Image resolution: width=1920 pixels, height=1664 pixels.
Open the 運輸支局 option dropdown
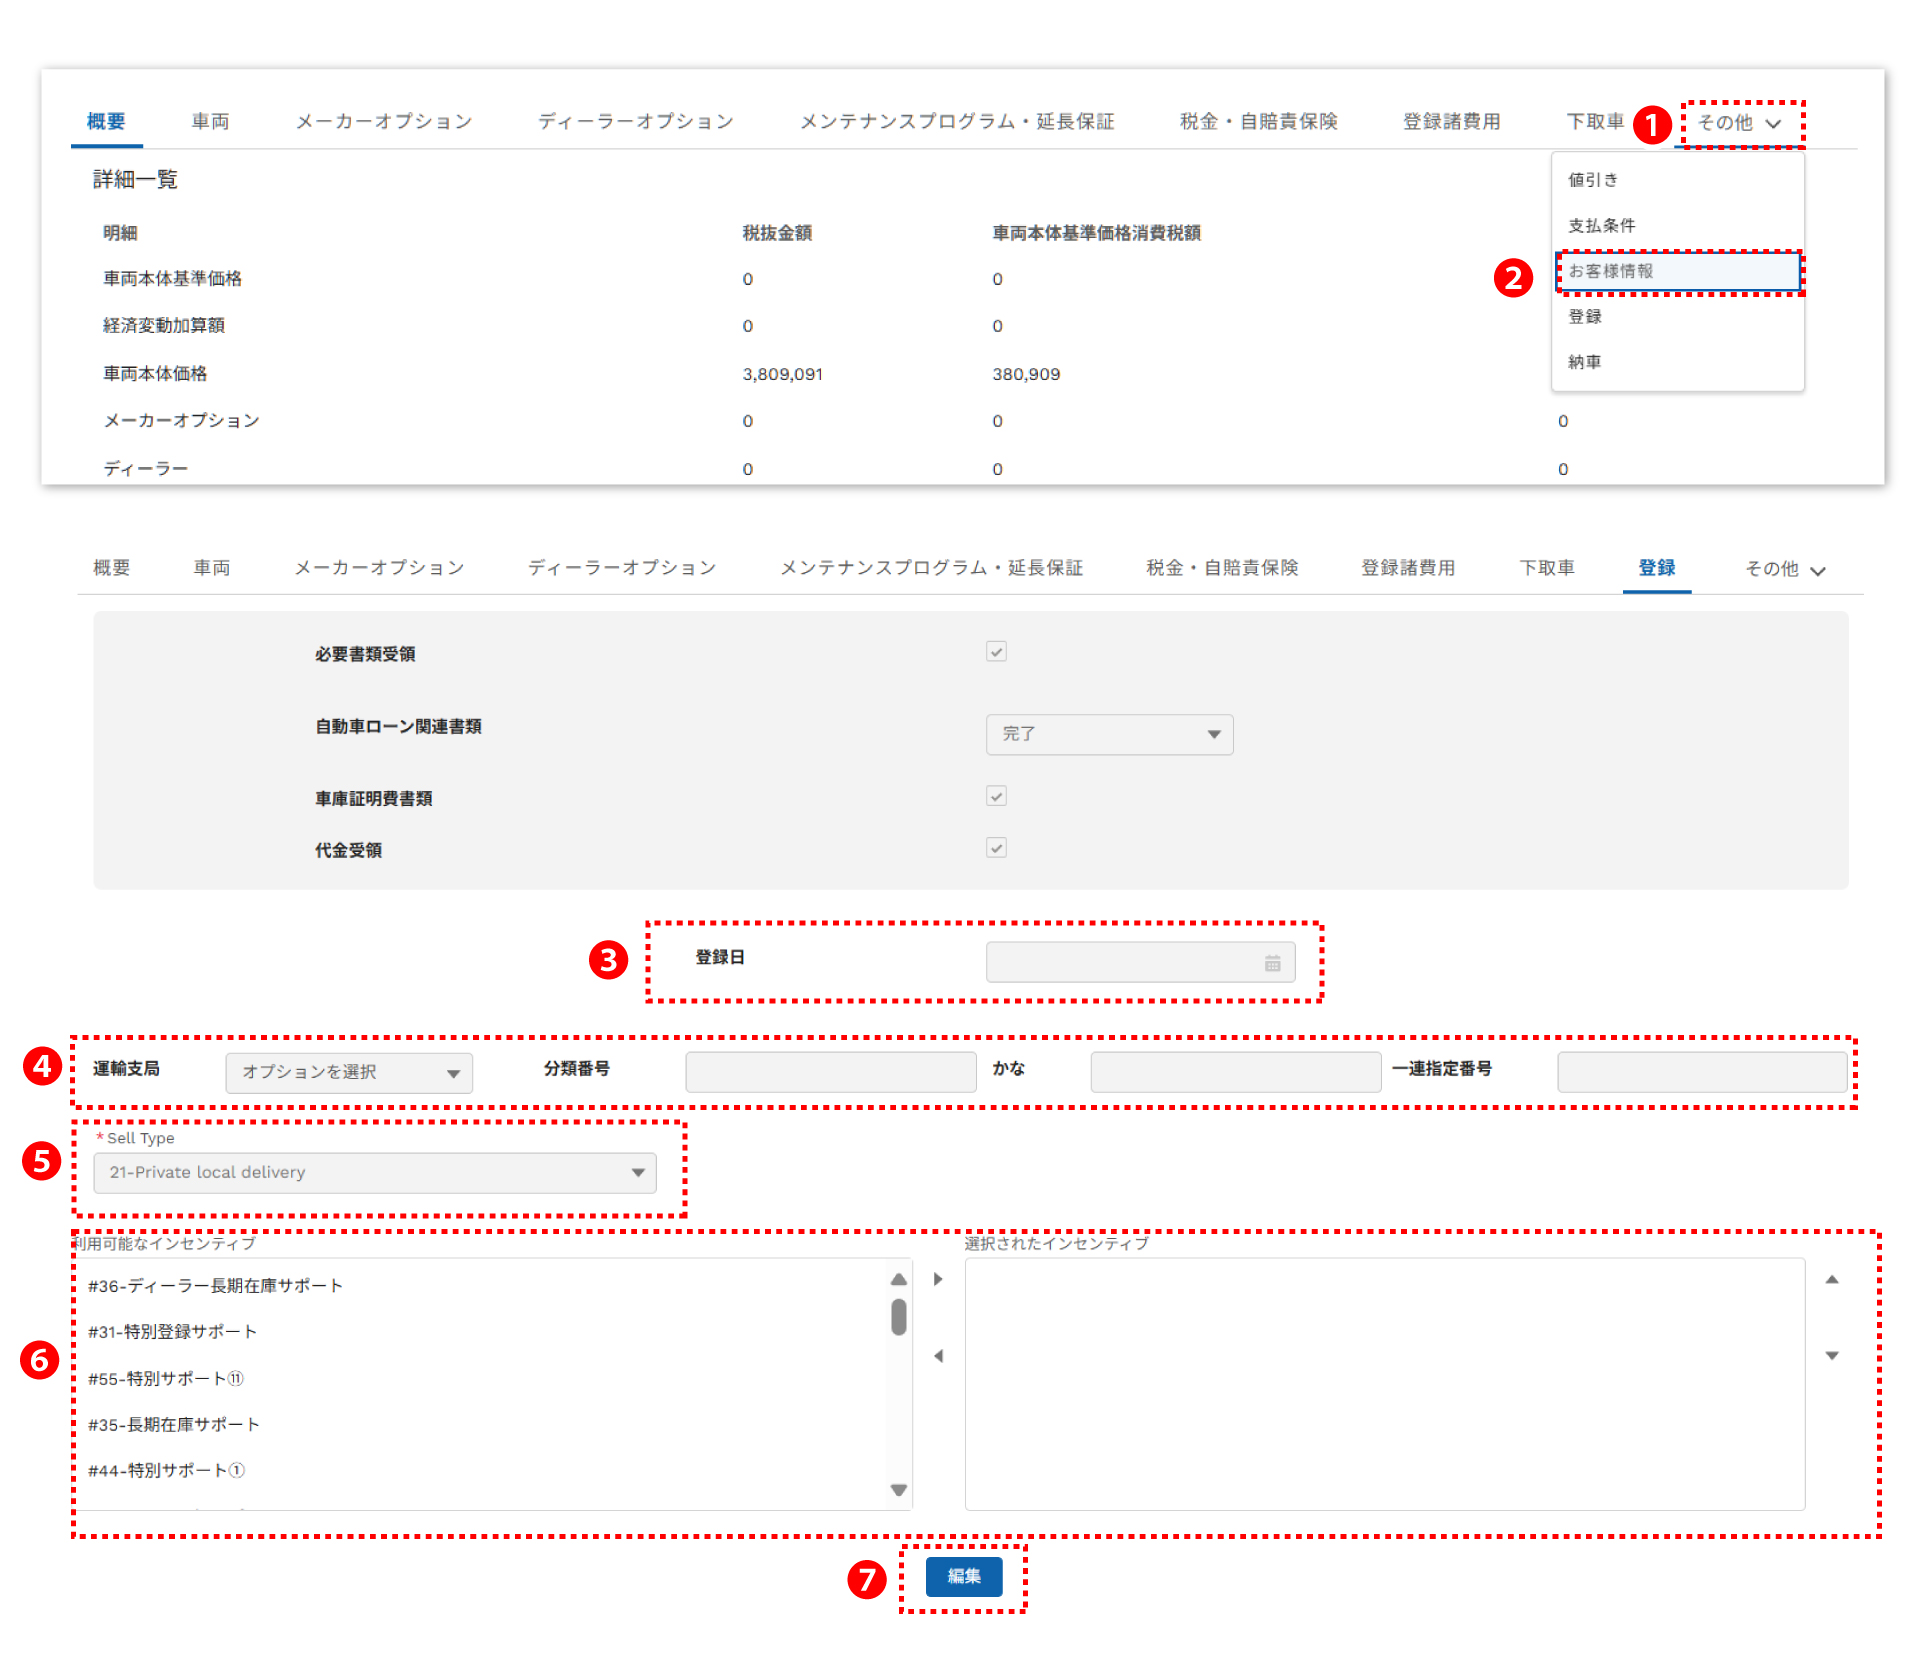[349, 1072]
